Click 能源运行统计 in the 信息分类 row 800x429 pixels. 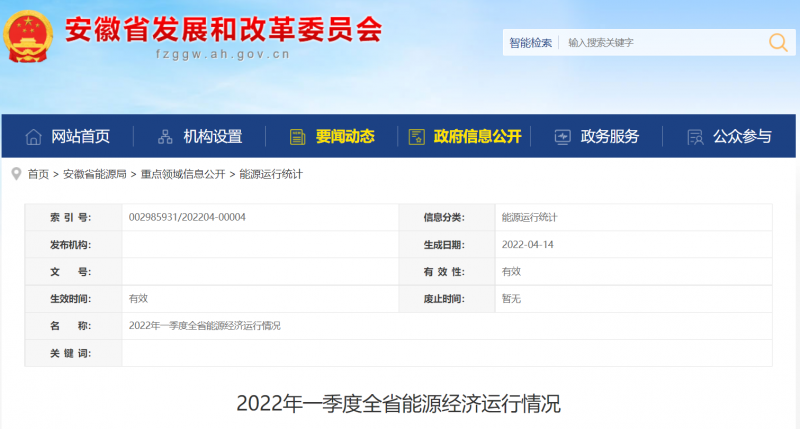coord(529,217)
